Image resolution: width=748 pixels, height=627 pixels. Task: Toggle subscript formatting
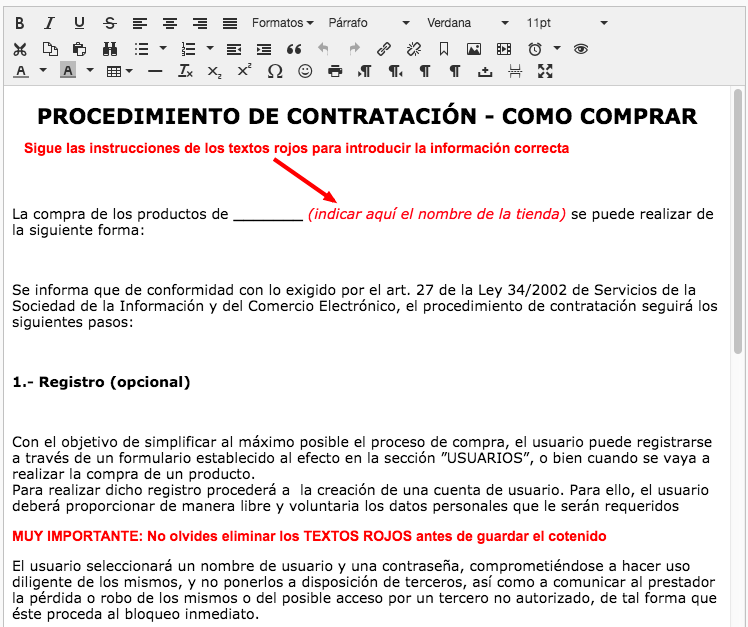[x=215, y=72]
